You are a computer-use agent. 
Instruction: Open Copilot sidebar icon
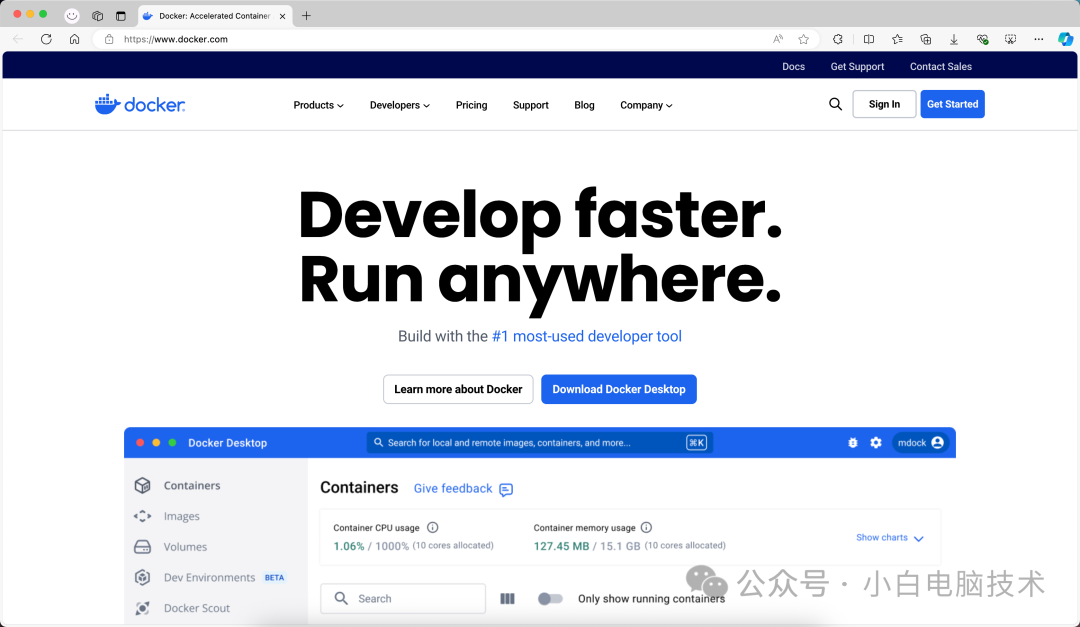click(x=1066, y=39)
